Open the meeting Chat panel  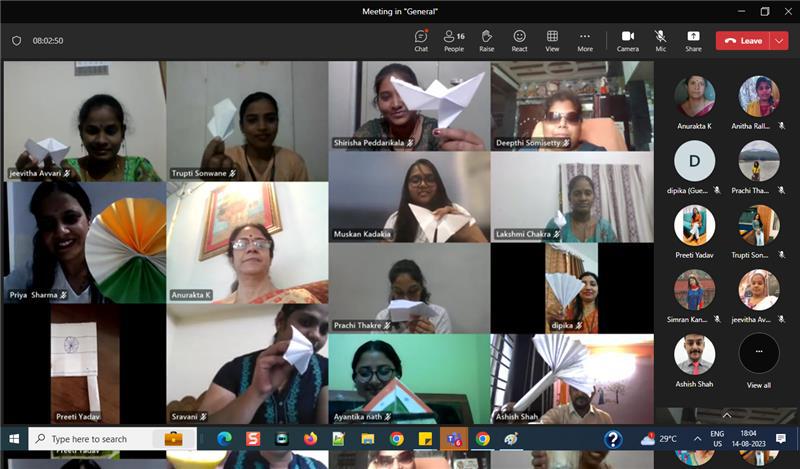[x=421, y=40]
